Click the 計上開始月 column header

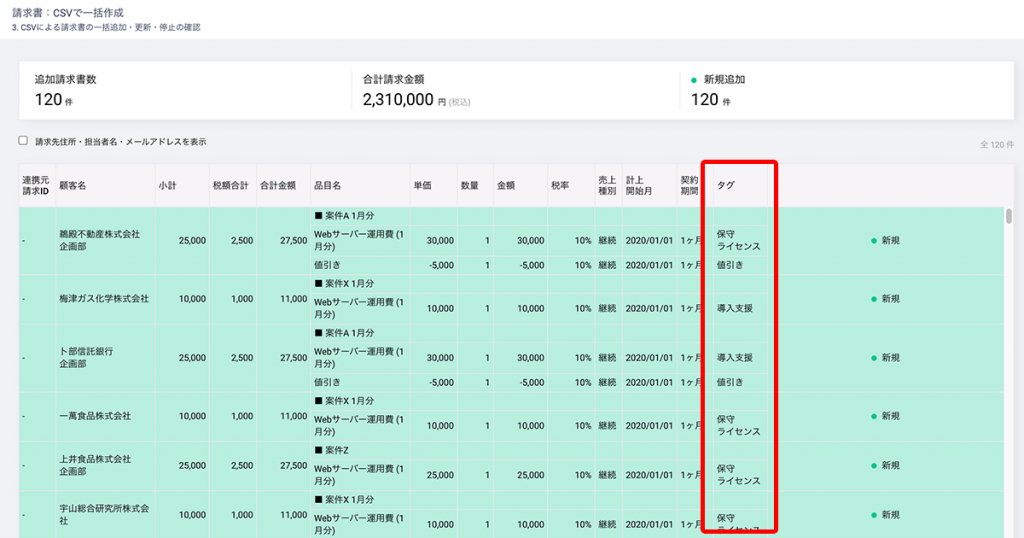[x=639, y=185]
